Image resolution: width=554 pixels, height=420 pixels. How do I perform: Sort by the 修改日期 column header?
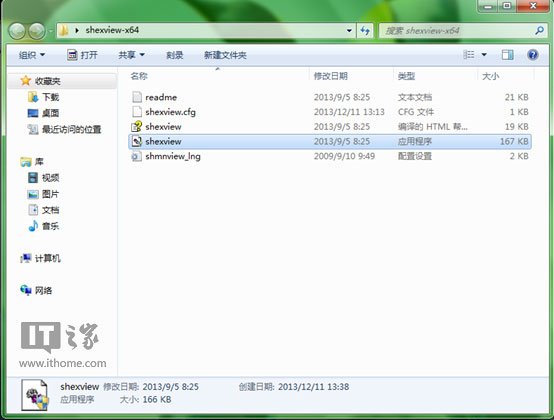[331, 76]
